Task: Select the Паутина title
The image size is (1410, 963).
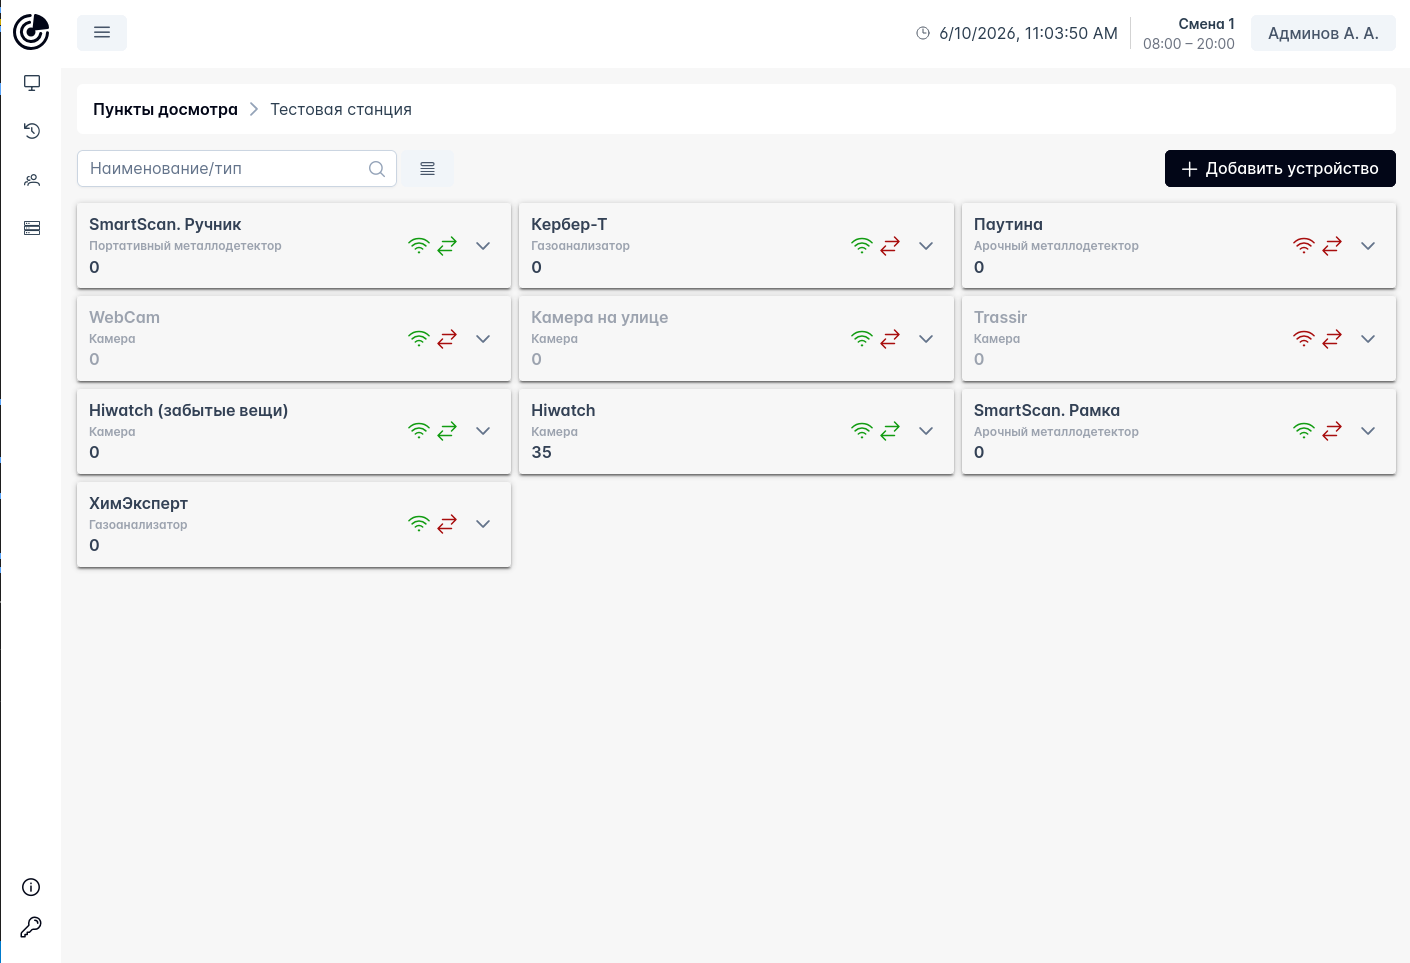Action: pos(1008,225)
